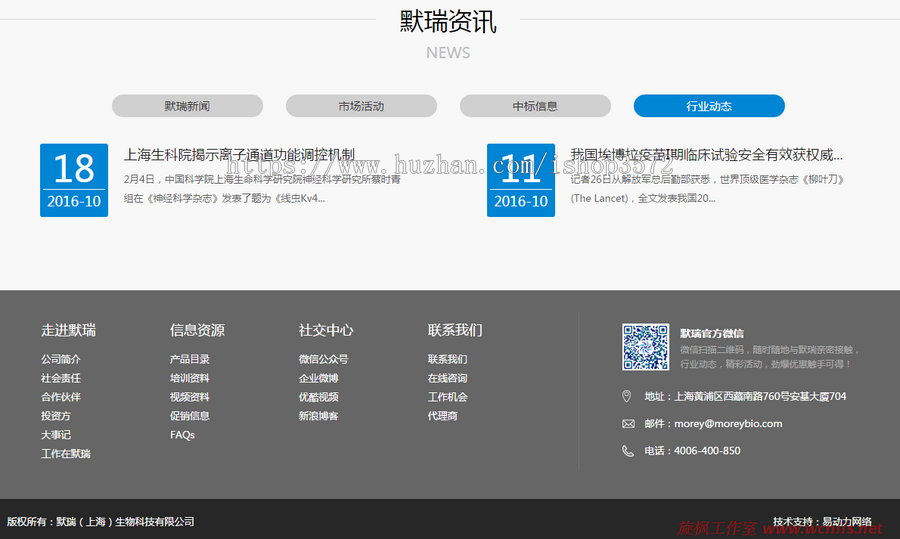Select the 行业动态 tab

[x=709, y=106]
